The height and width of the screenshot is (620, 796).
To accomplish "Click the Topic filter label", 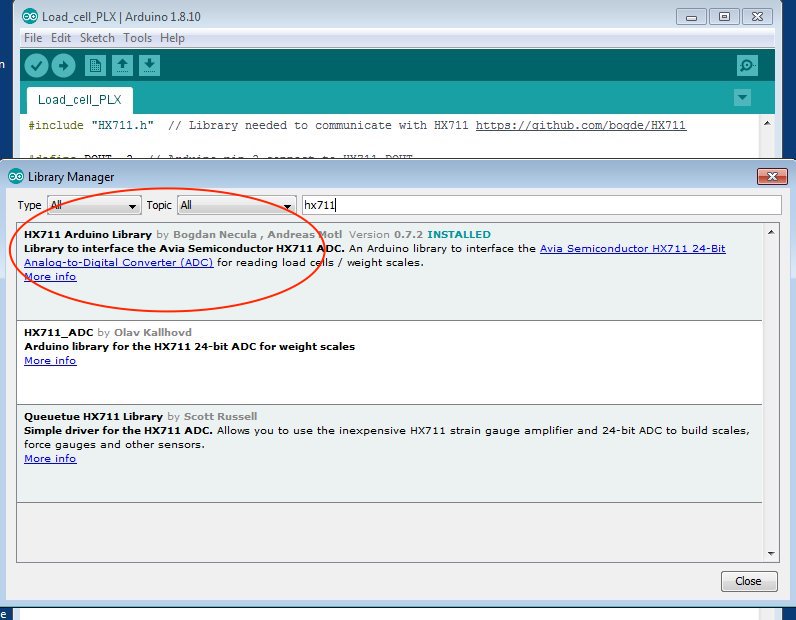I will pos(159,205).
